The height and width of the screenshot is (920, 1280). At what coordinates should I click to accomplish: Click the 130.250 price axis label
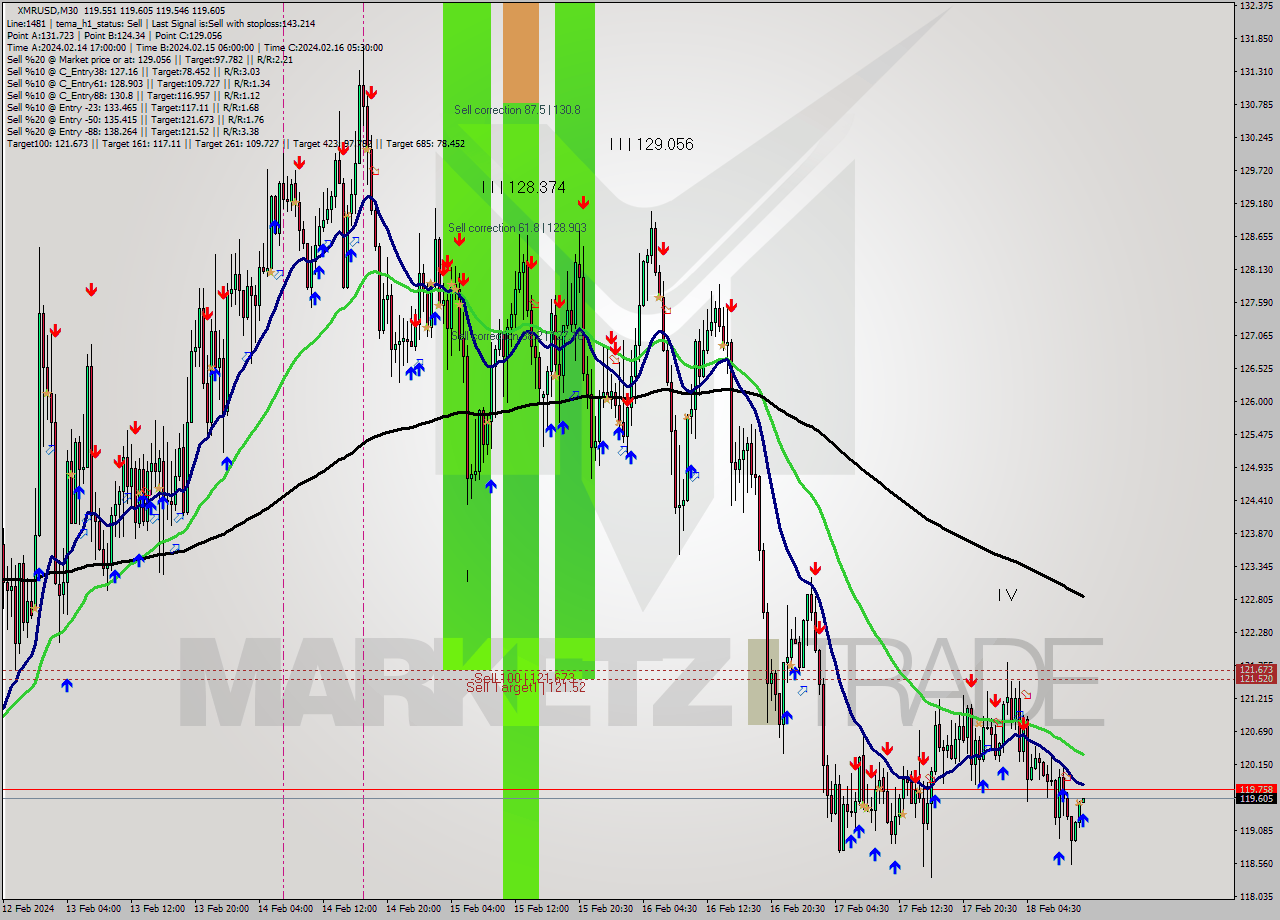pyautogui.click(x=1256, y=138)
